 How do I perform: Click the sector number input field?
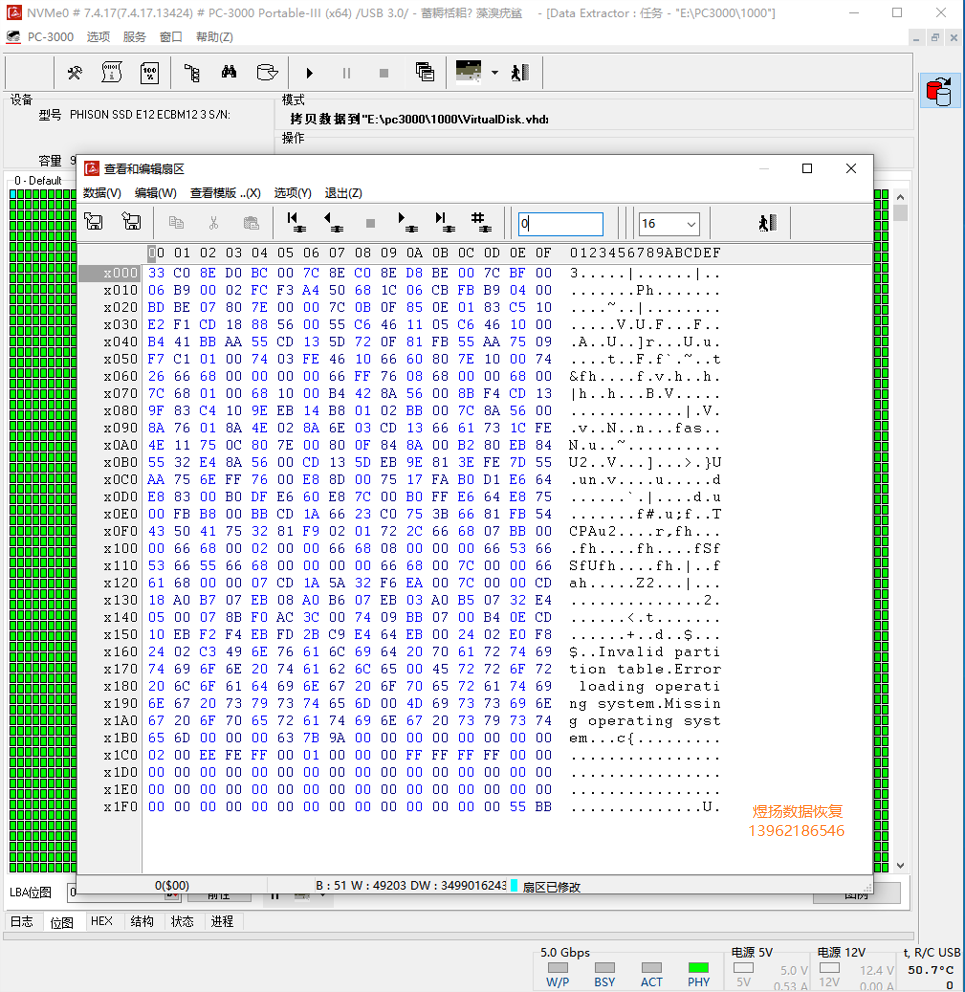click(561, 223)
